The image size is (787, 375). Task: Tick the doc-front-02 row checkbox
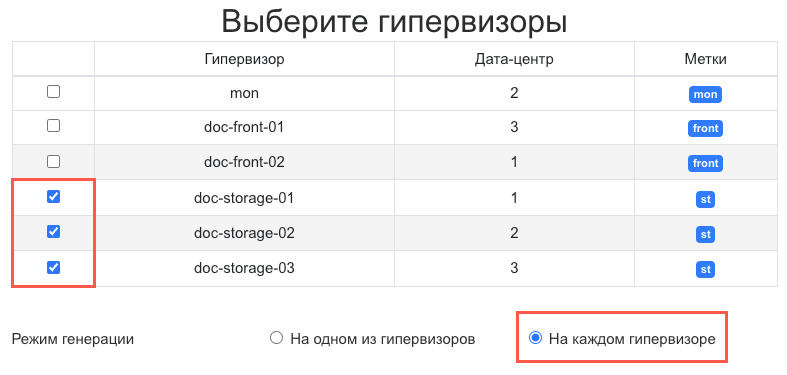point(53,161)
